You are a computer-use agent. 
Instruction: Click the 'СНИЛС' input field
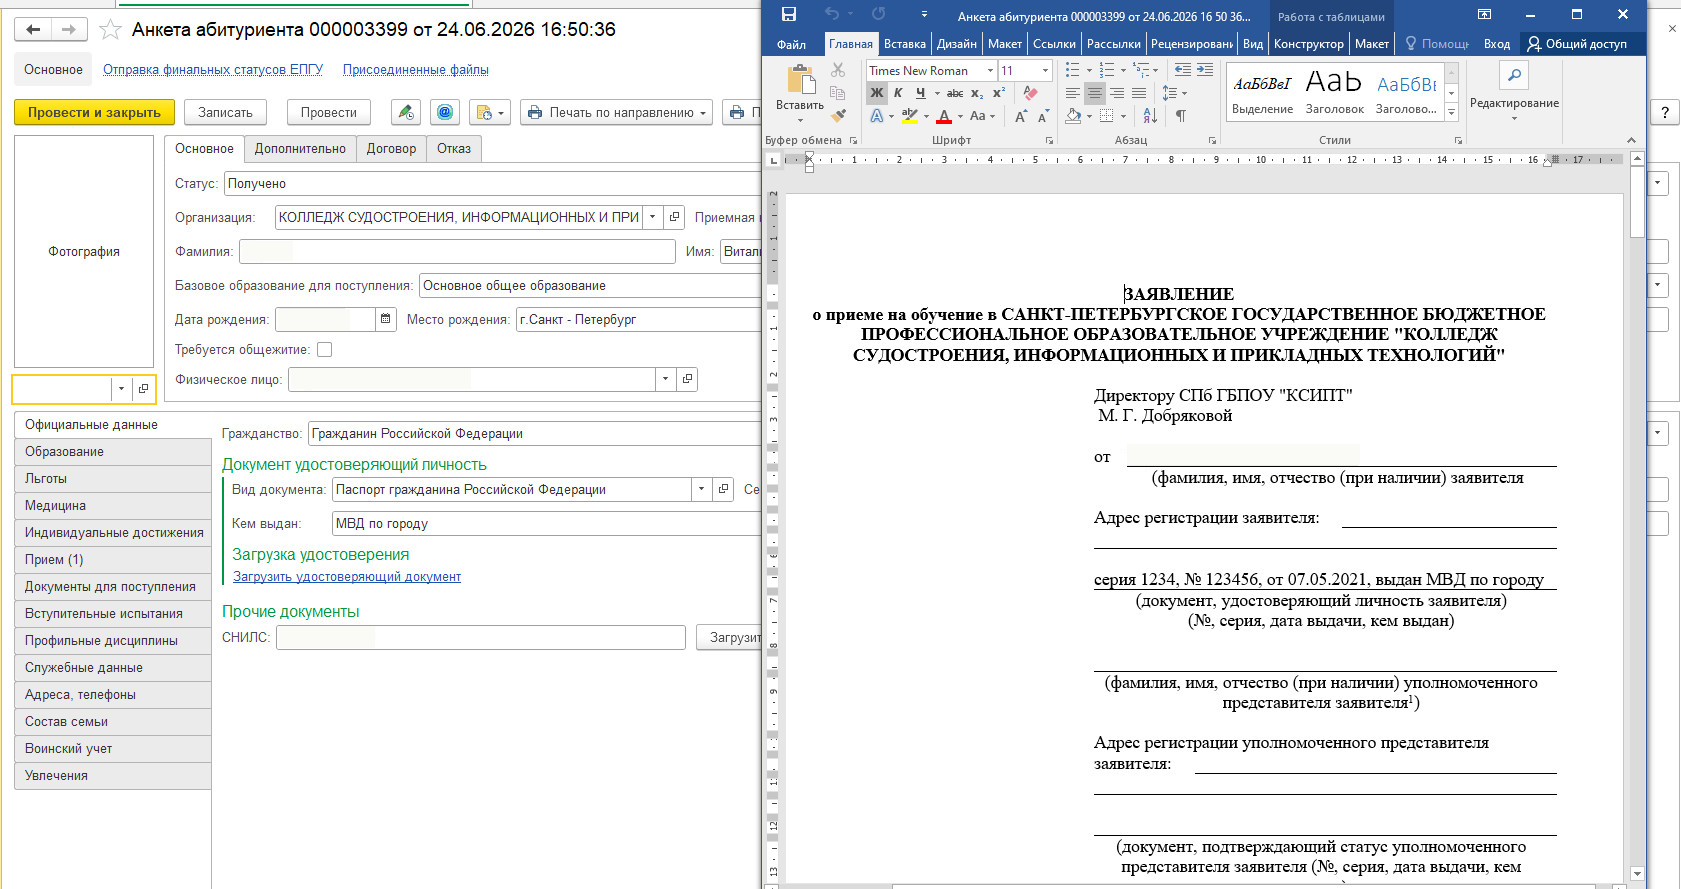click(481, 638)
